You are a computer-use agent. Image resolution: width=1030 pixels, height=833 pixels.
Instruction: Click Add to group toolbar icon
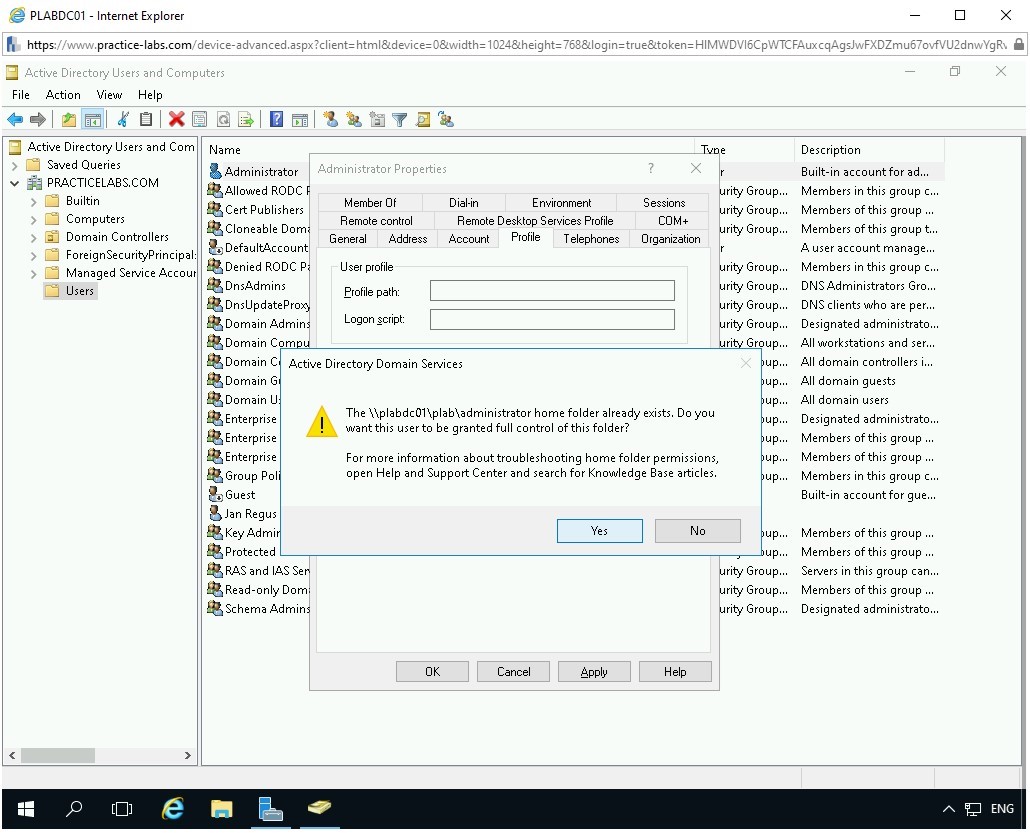pyautogui.click(x=446, y=120)
